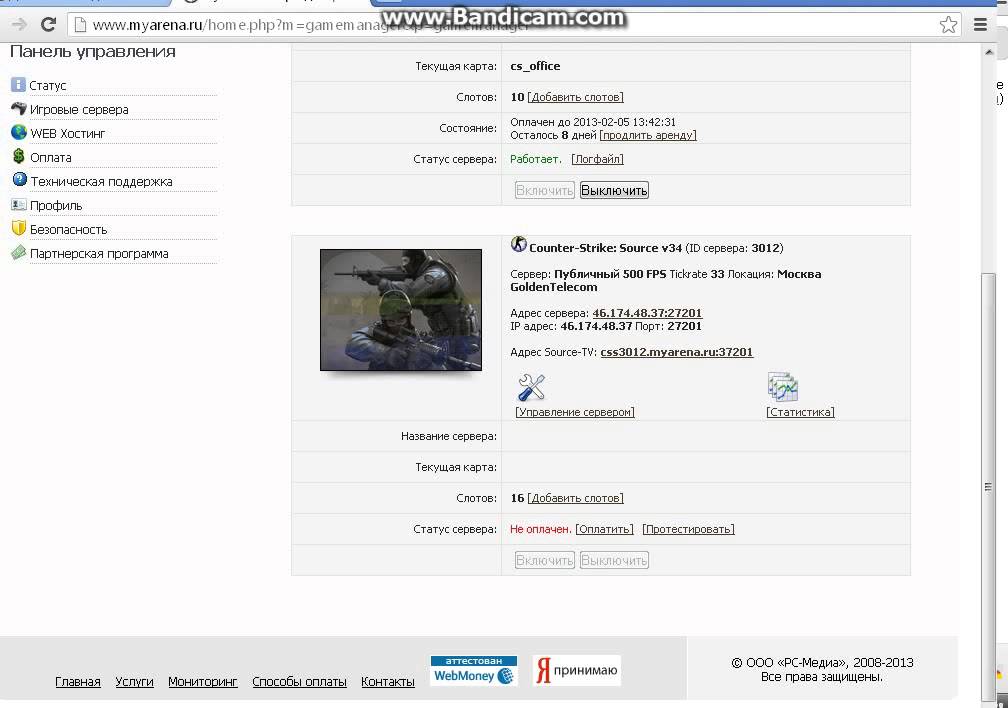
Task: Click продлить аренду link
Action: click(x=648, y=135)
